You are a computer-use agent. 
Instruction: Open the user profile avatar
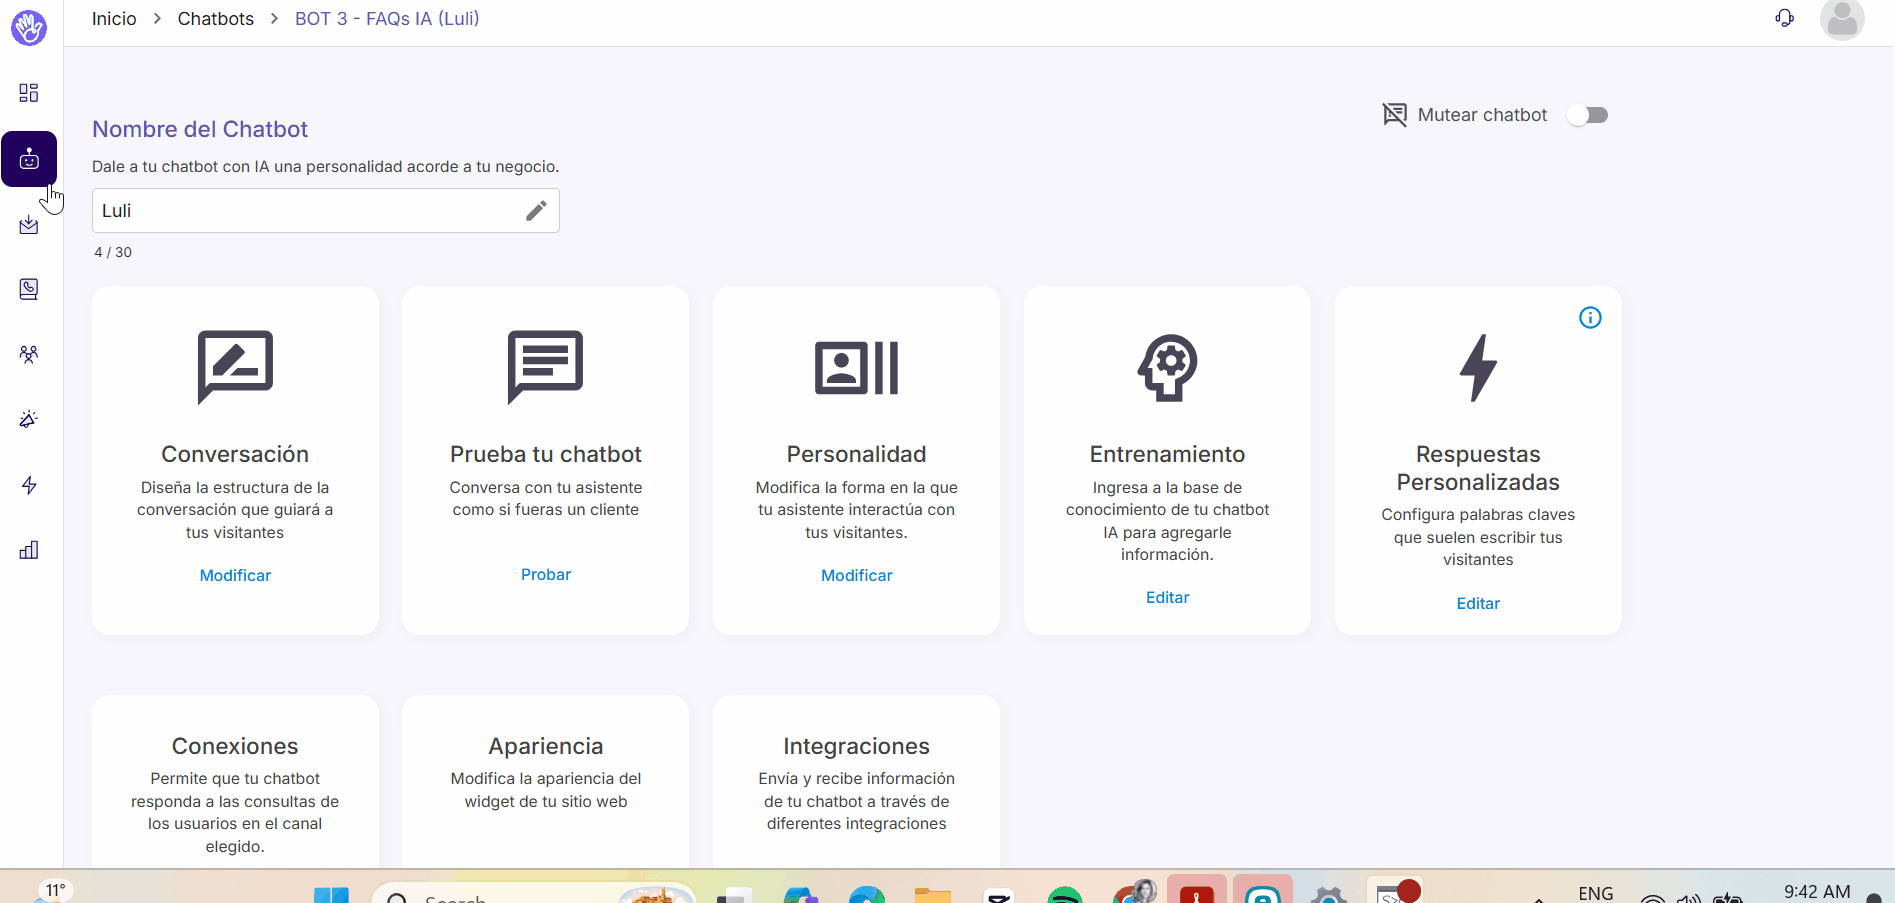click(x=1842, y=19)
